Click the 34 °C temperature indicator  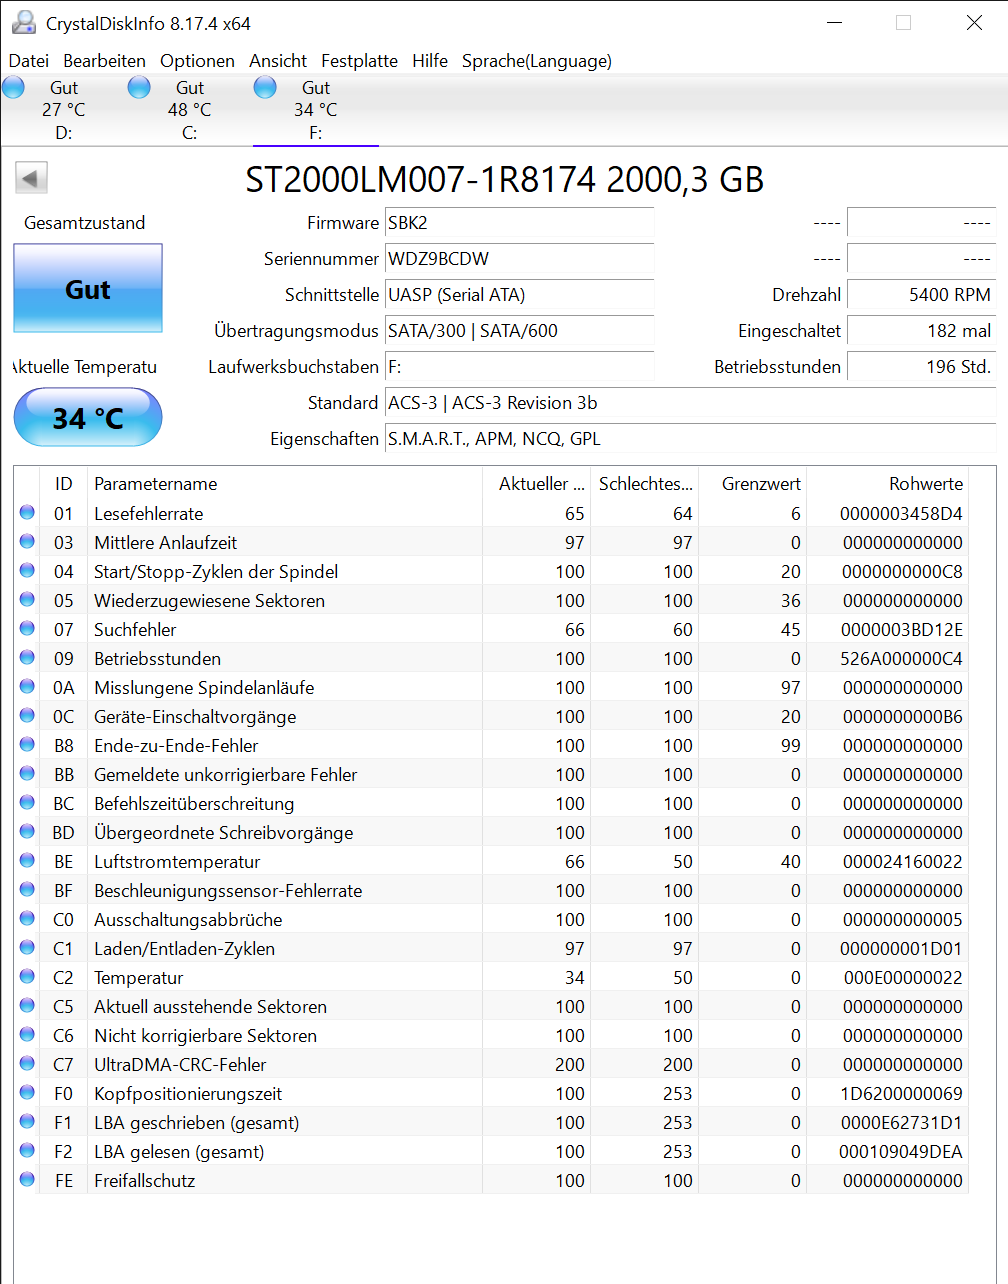tap(87, 417)
